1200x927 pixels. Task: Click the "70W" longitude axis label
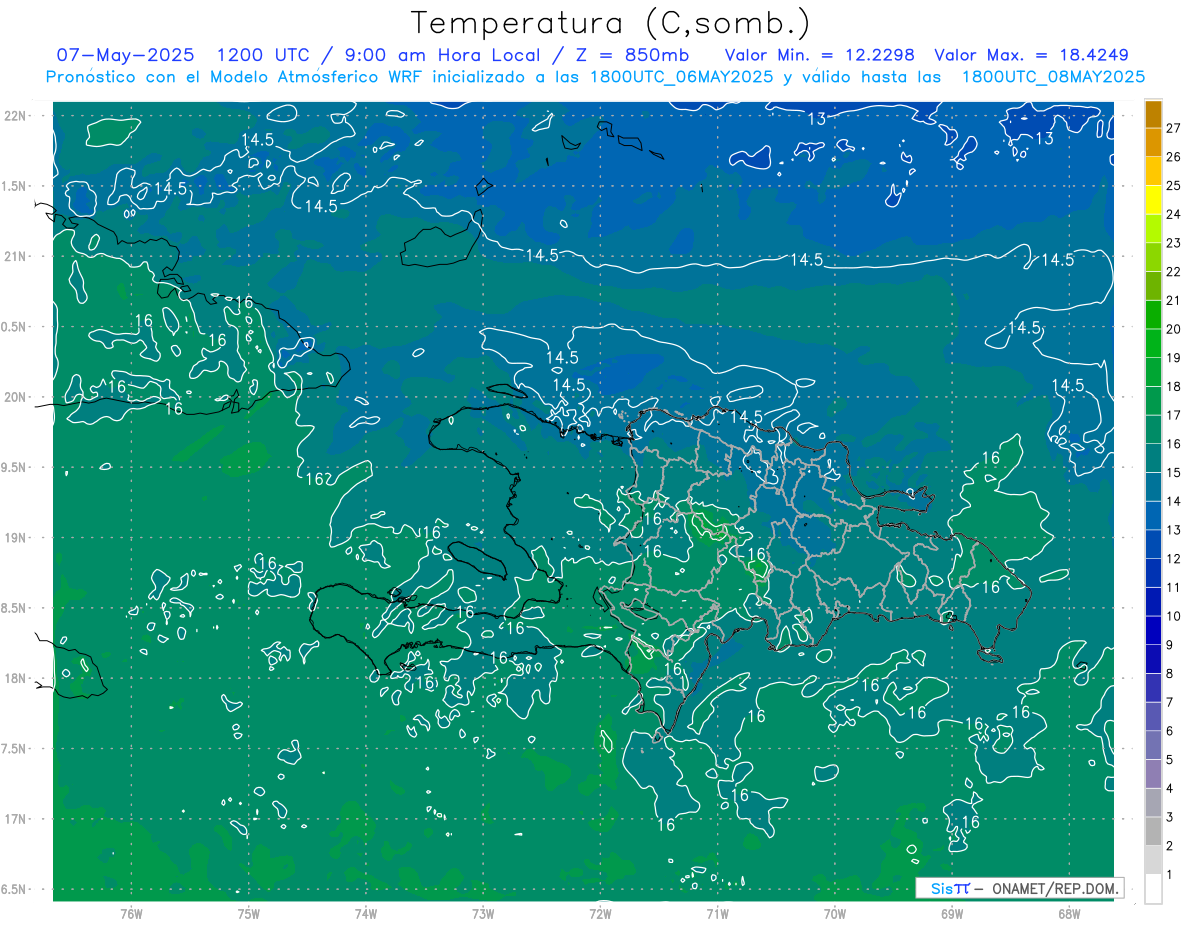835,914
